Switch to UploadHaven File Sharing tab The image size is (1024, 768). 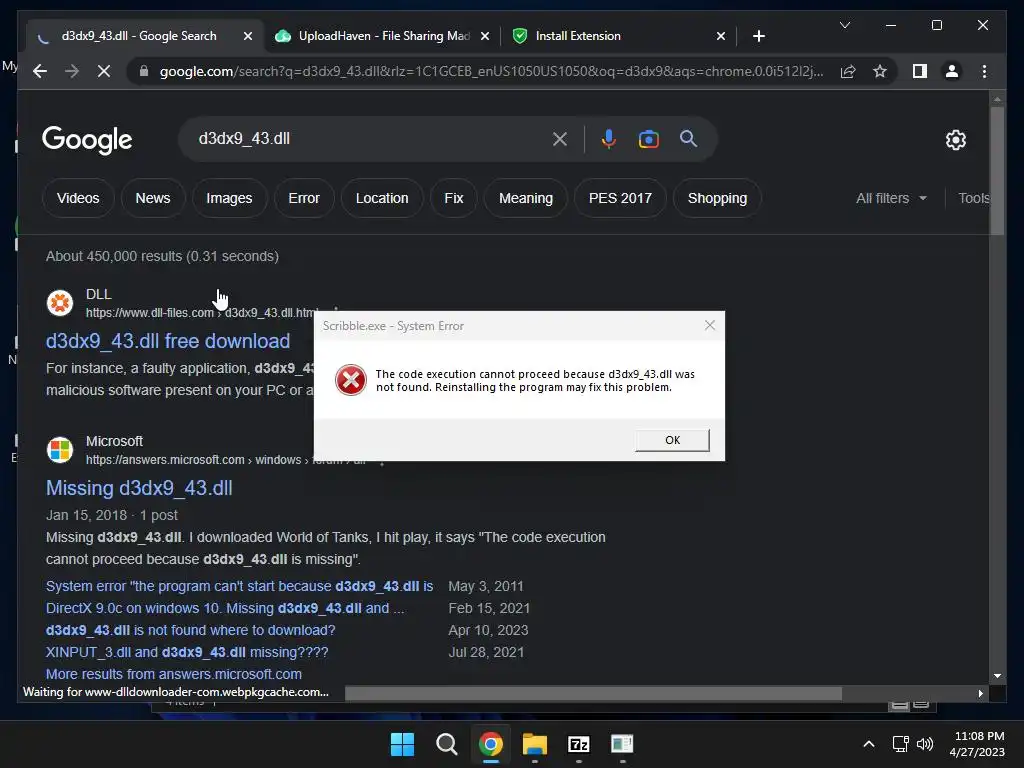(x=383, y=36)
